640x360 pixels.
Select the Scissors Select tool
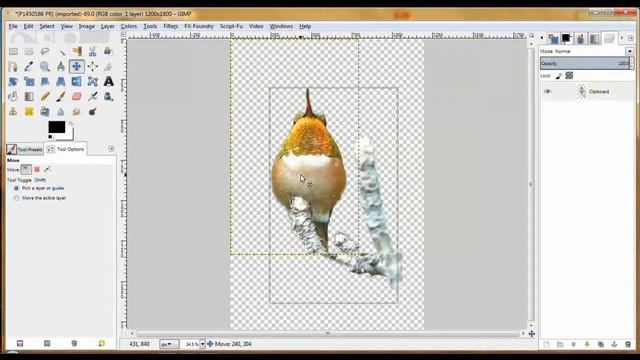93,52
